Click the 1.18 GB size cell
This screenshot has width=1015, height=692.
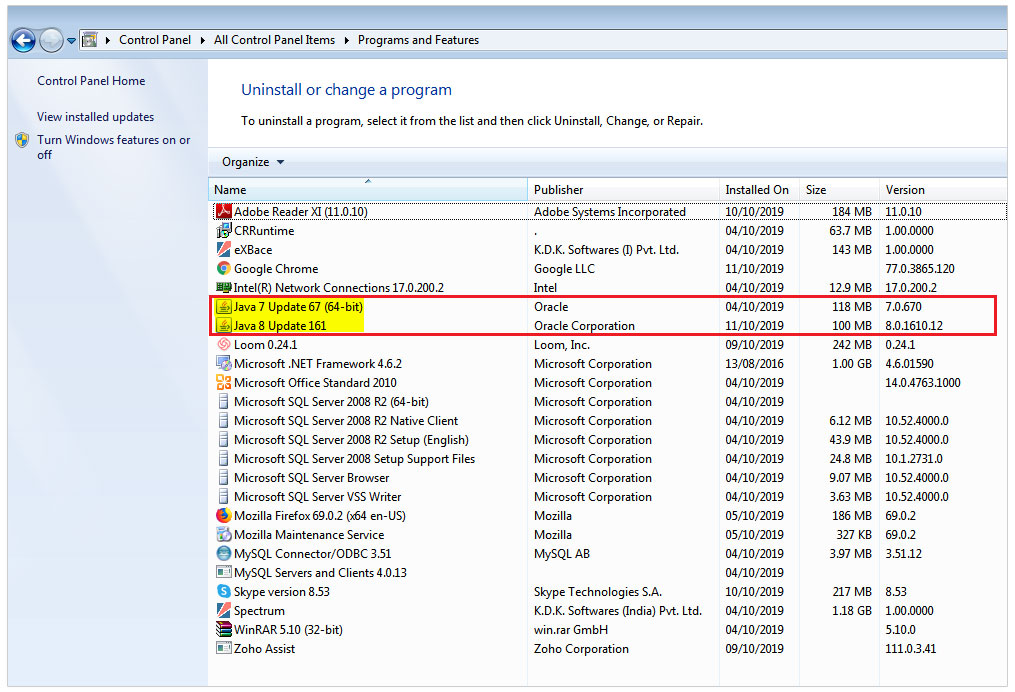(852, 610)
